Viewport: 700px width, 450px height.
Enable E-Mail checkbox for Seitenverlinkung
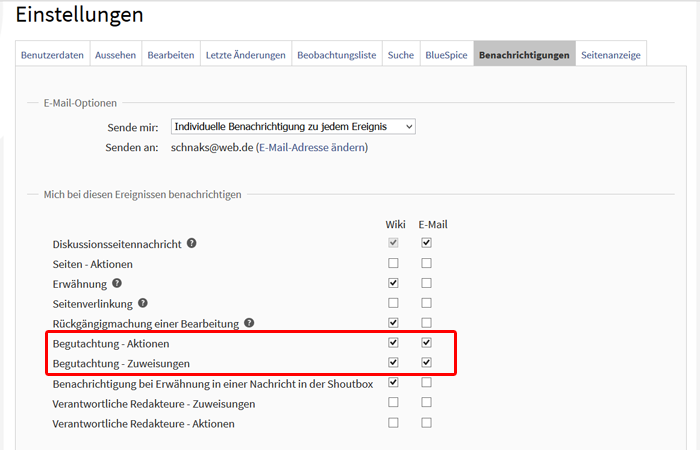pyautogui.click(x=427, y=303)
